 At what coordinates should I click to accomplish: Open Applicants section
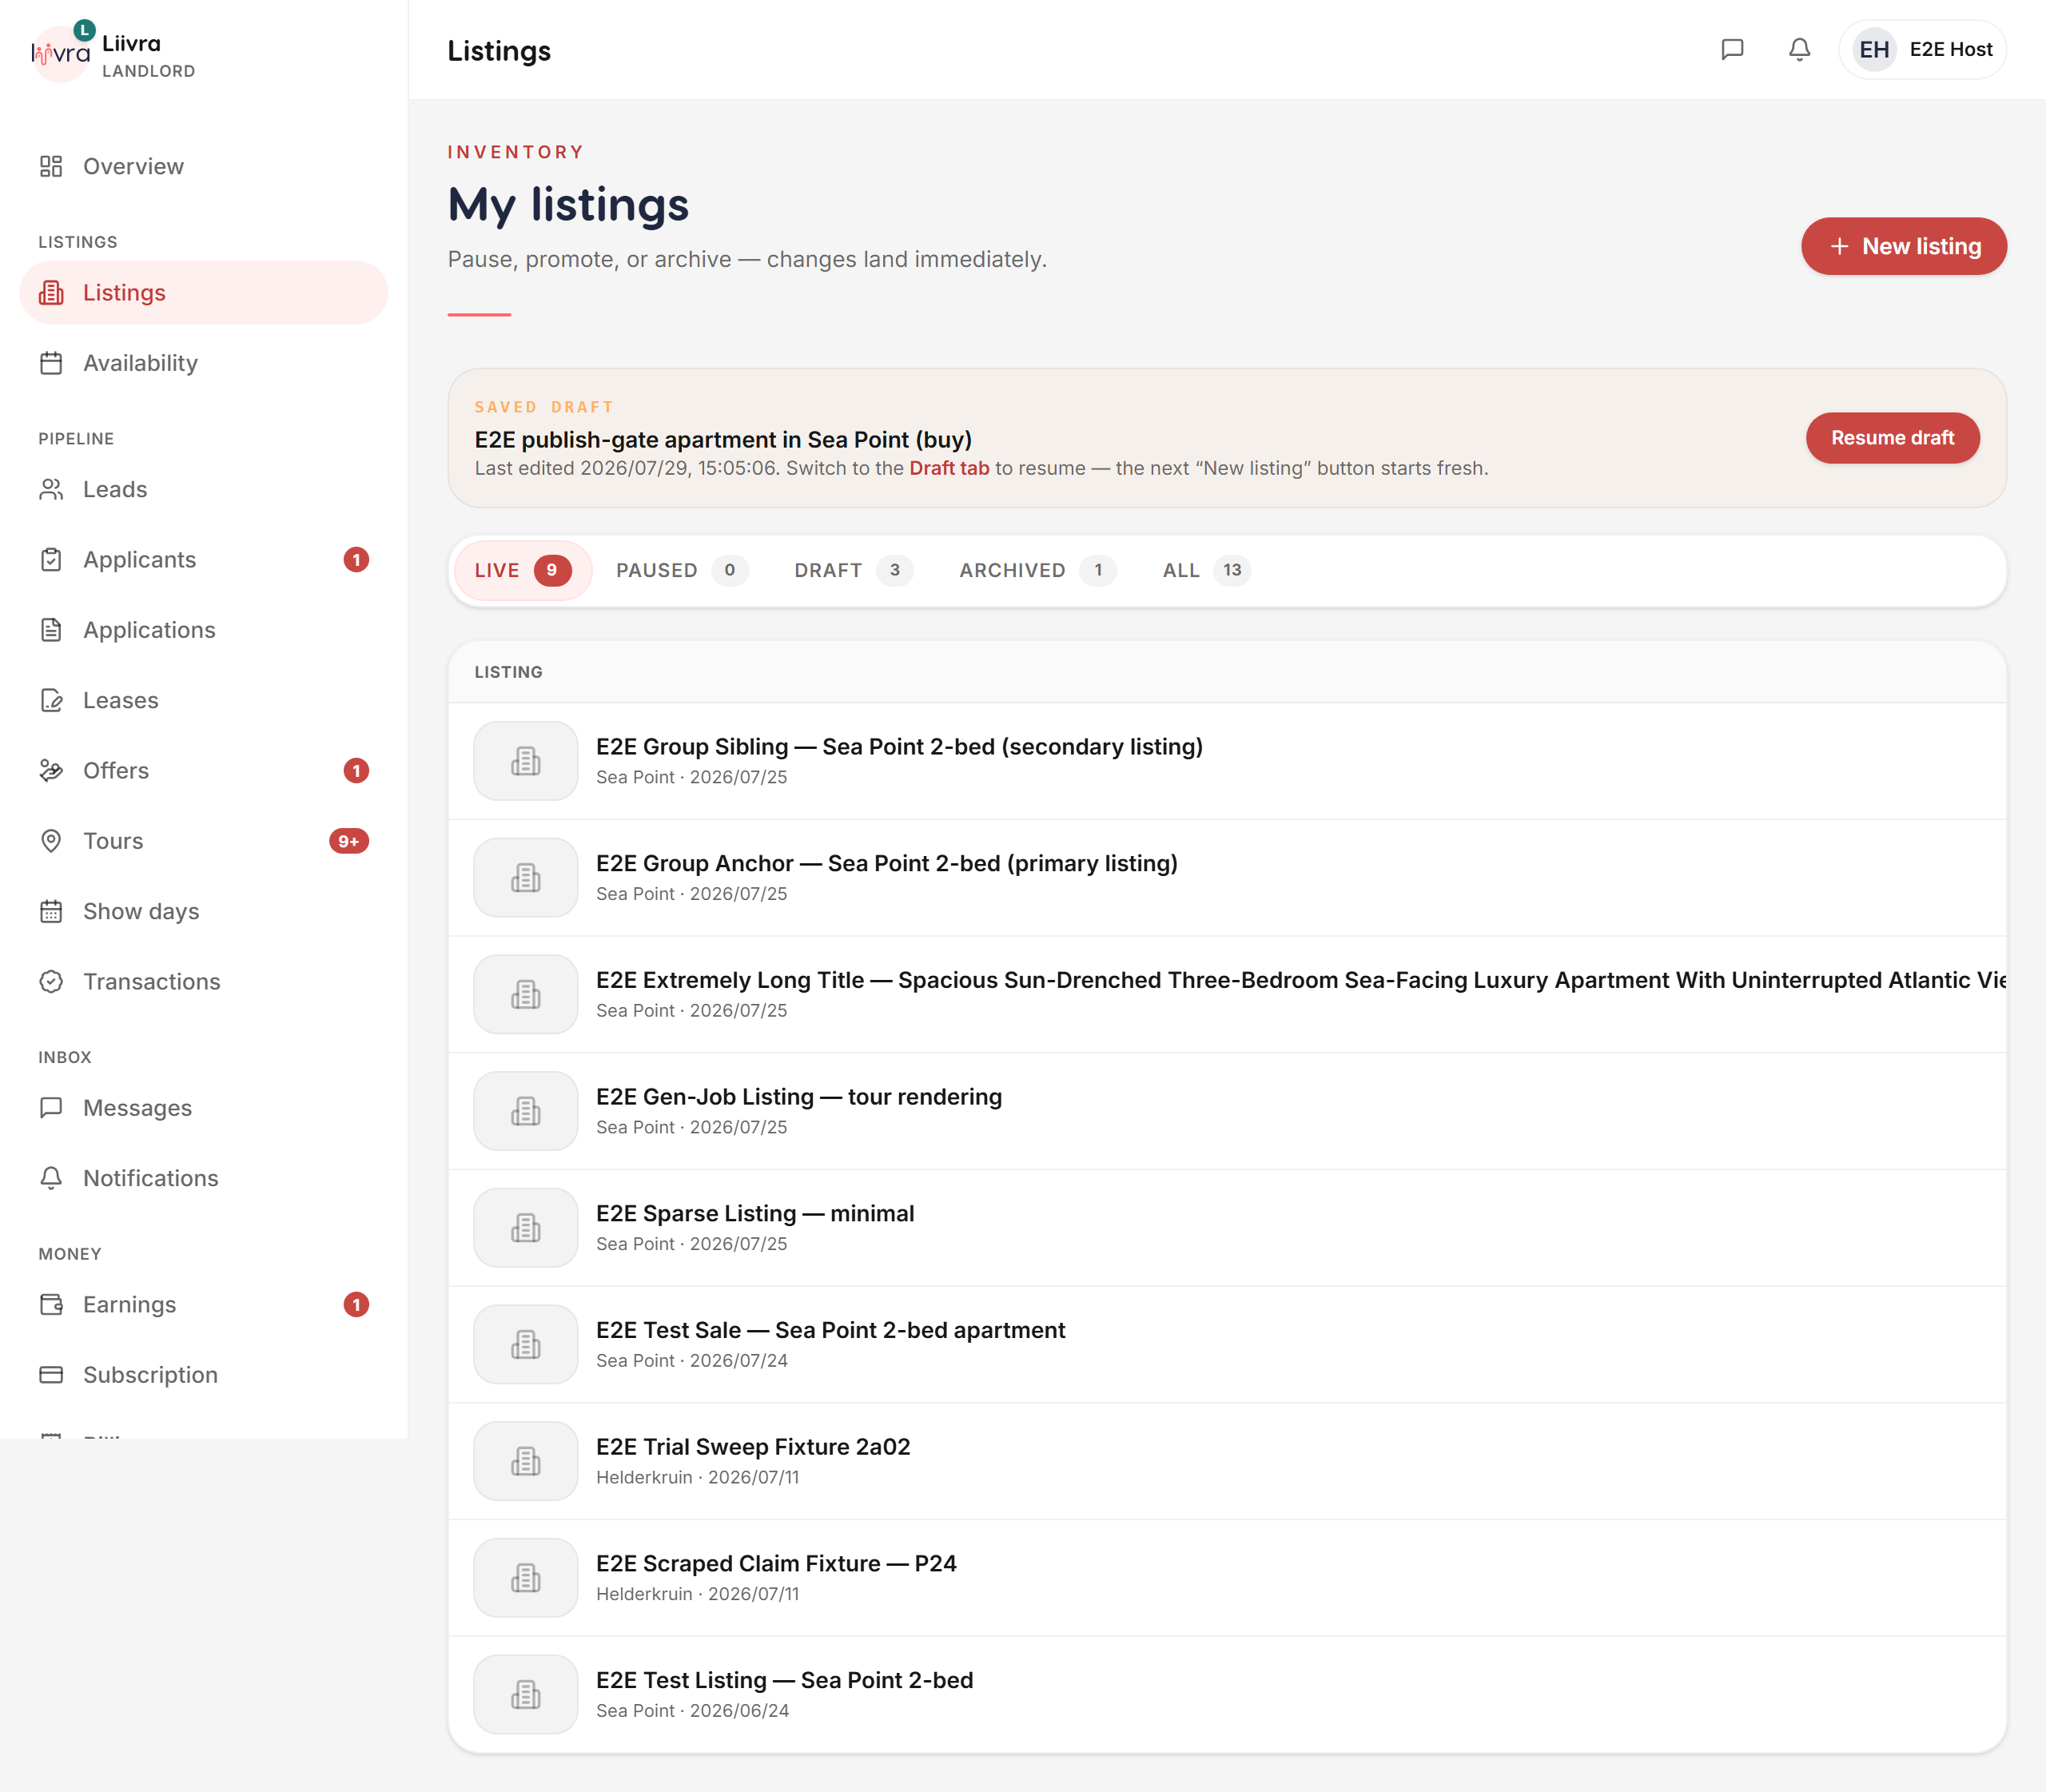point(203,559)
